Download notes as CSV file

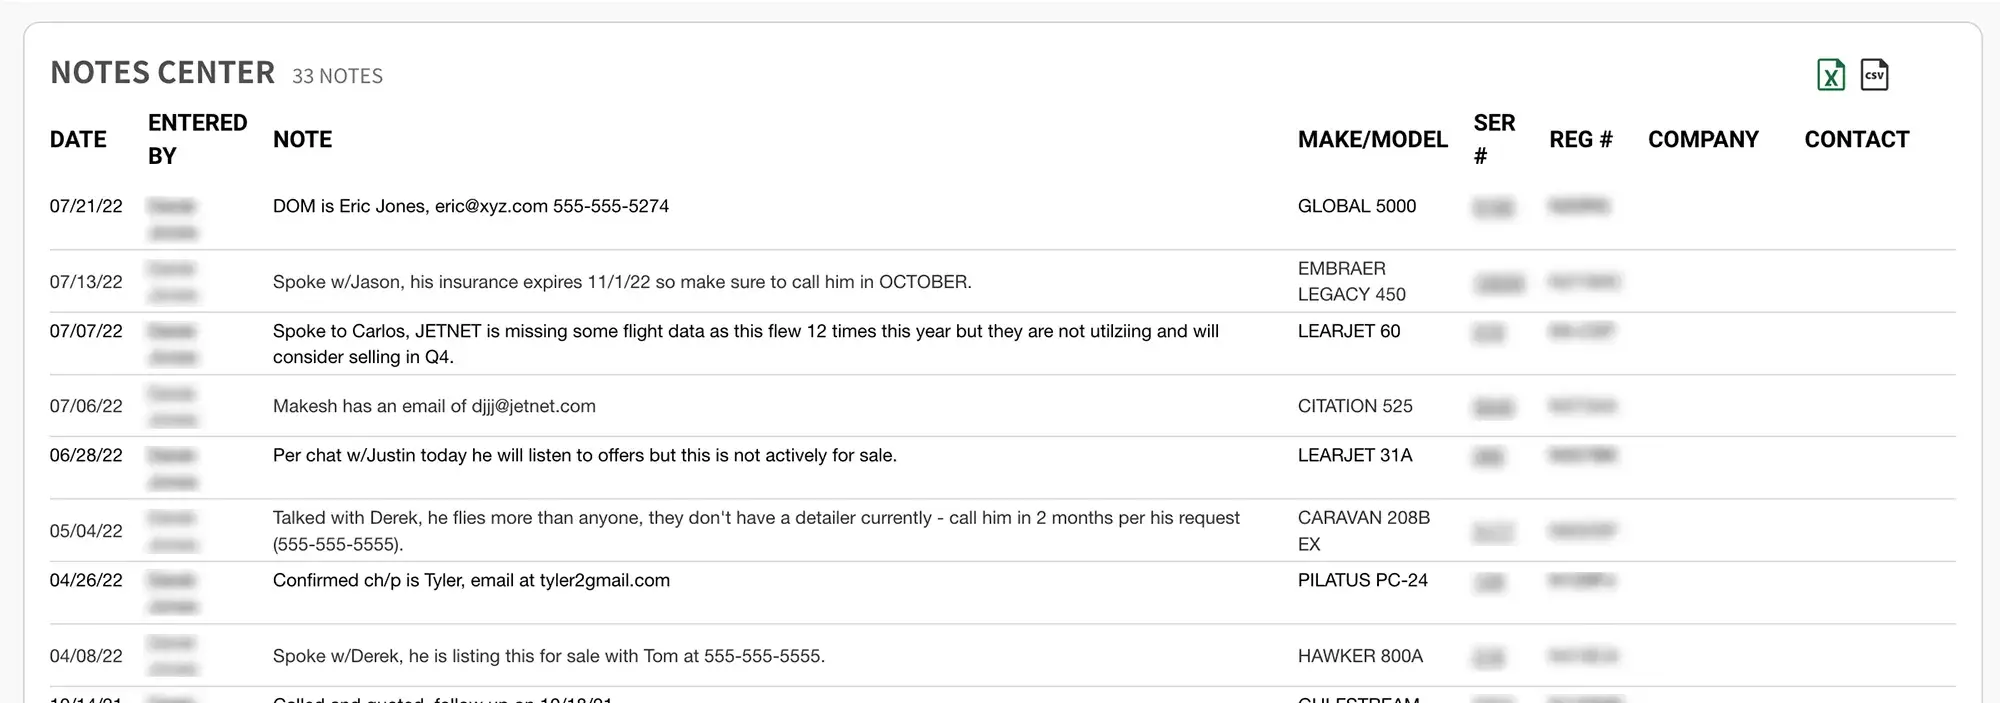[1874, 75]
